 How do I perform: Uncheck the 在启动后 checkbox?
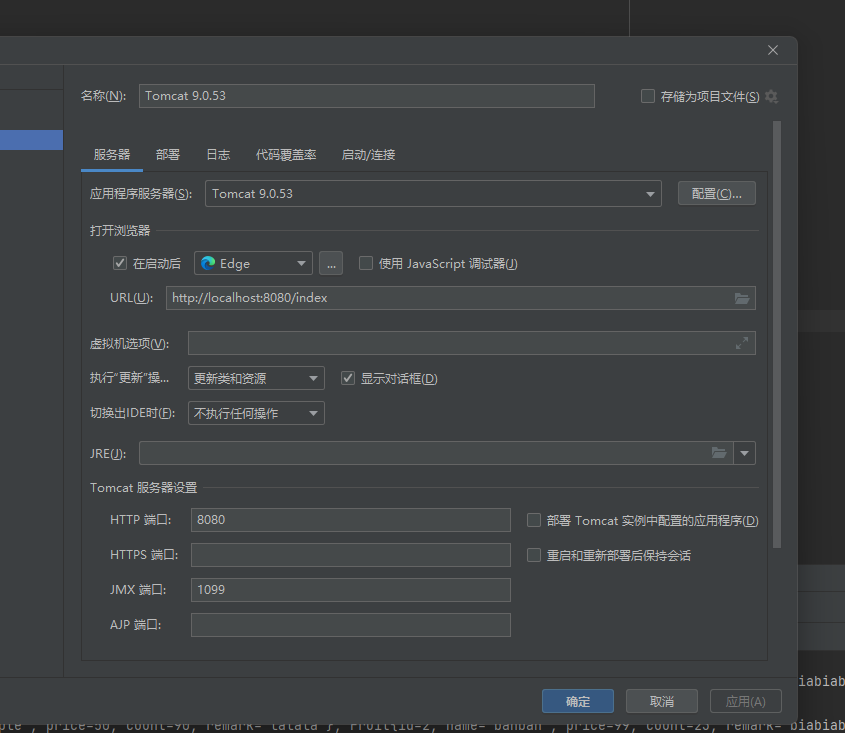click(120, 263)
